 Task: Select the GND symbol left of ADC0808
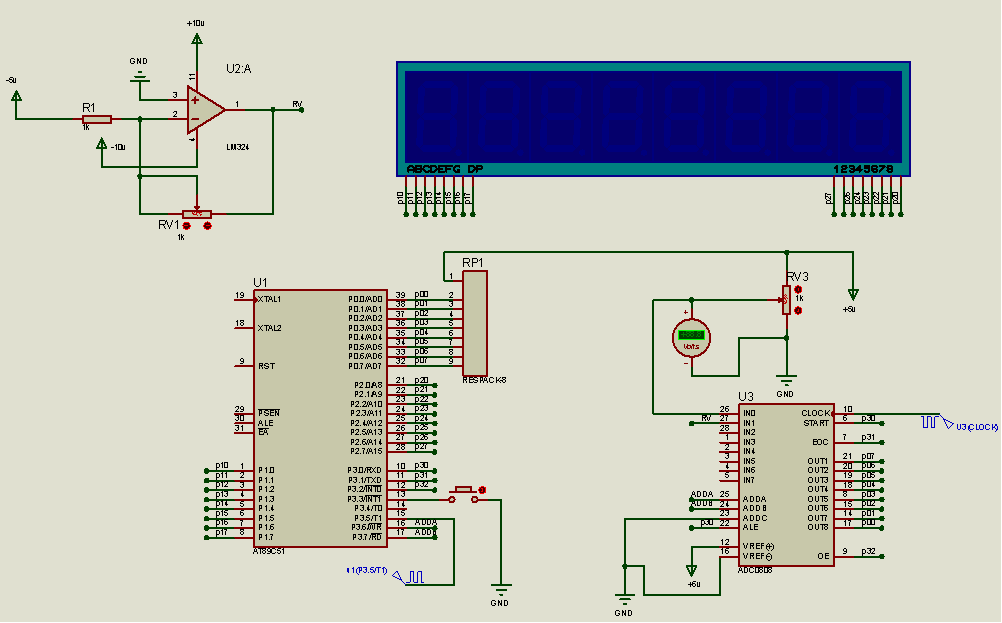(624, 600)
